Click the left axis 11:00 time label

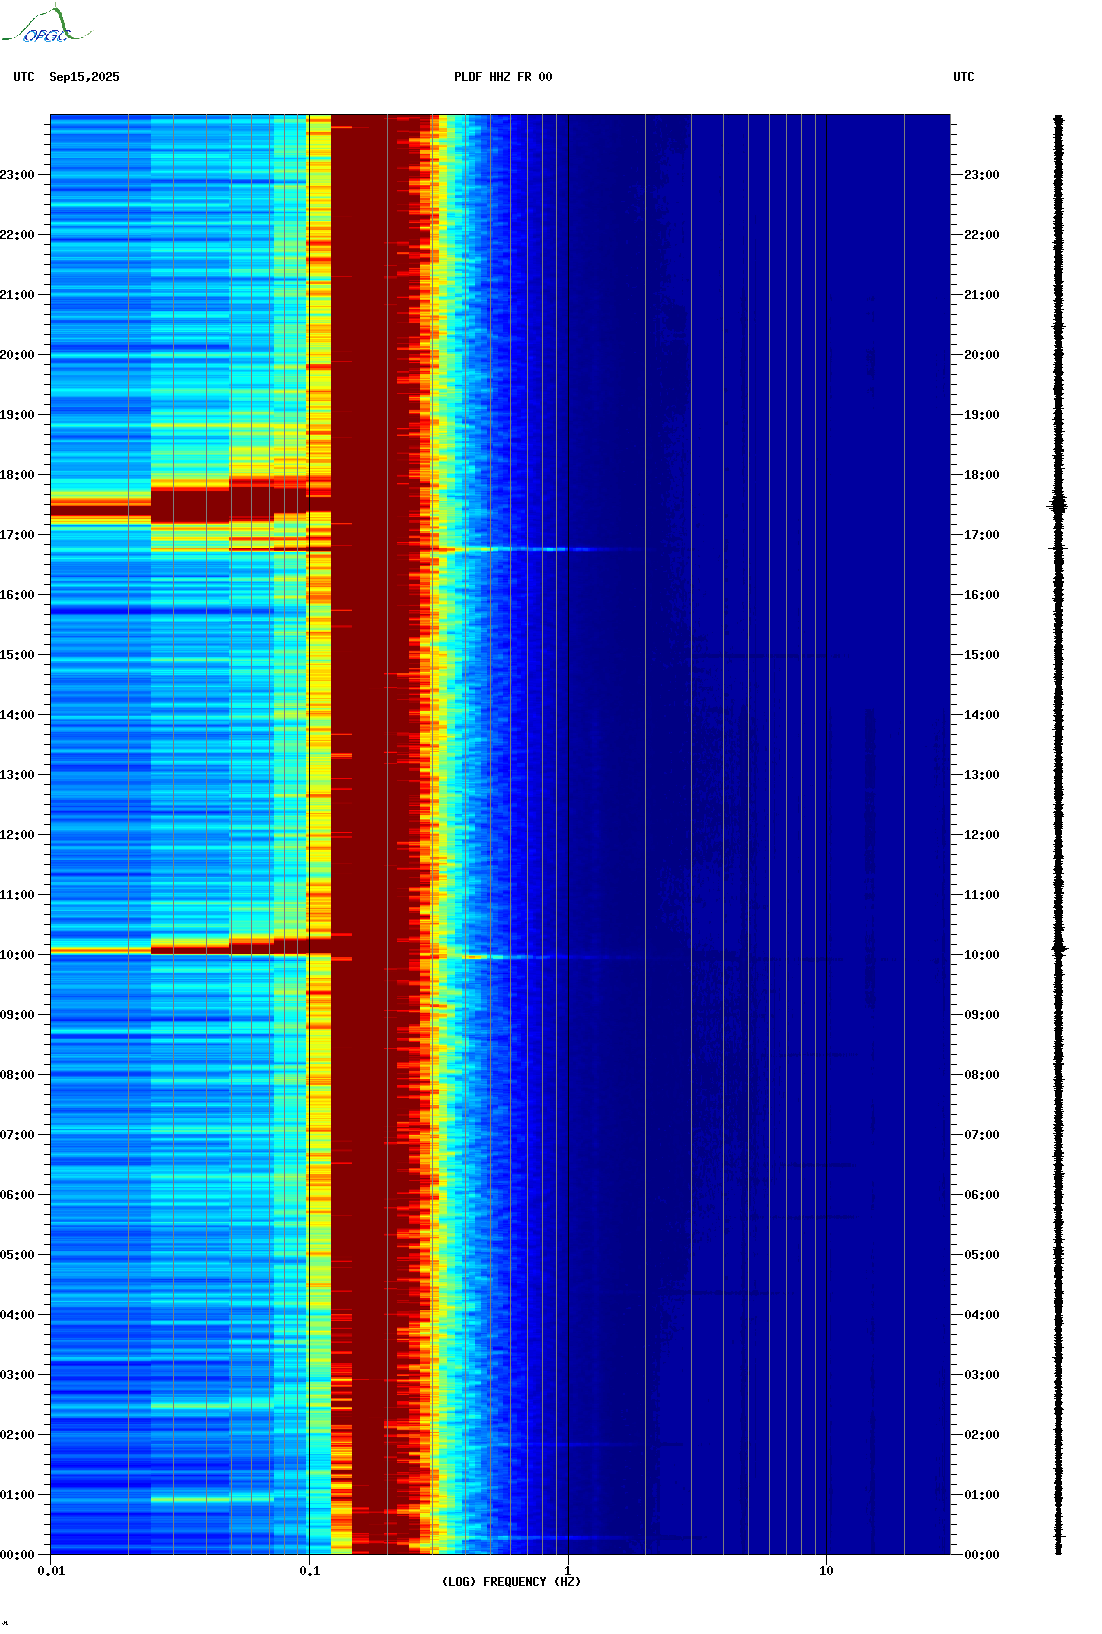pos(17,895)
